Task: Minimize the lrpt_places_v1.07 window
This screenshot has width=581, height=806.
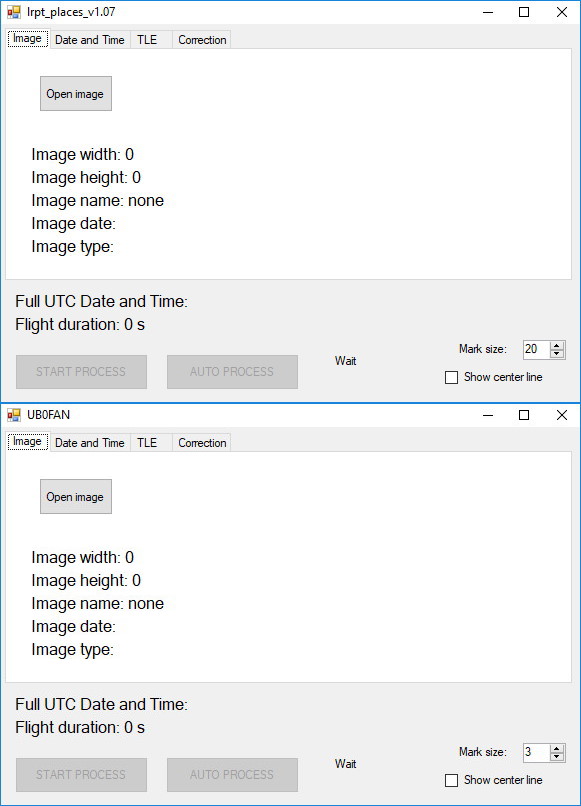Action: pyautogui.click(x=488, y=12)
